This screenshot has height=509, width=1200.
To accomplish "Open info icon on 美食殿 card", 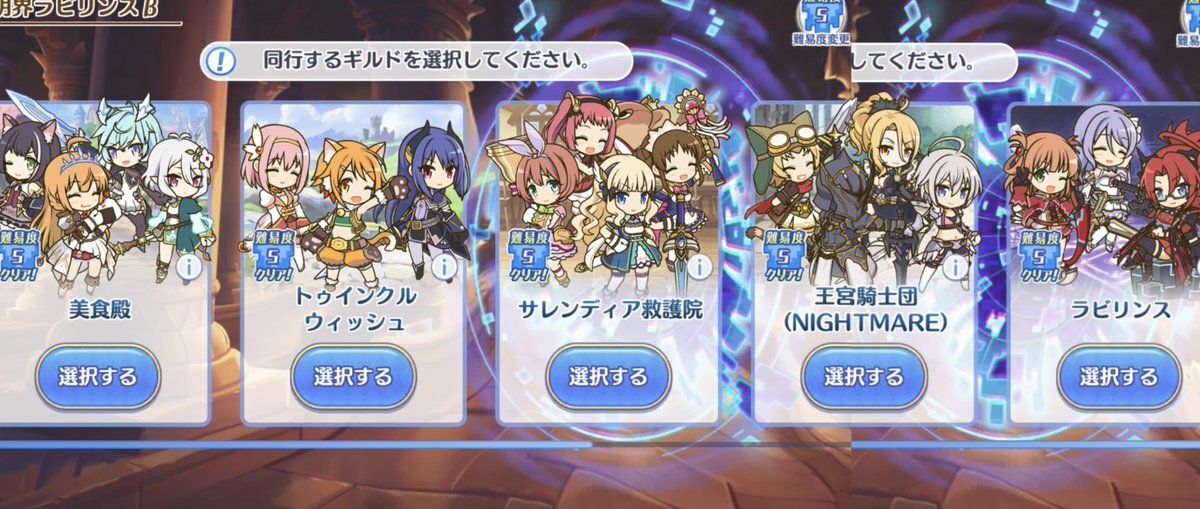I will (x=187, y=267).
